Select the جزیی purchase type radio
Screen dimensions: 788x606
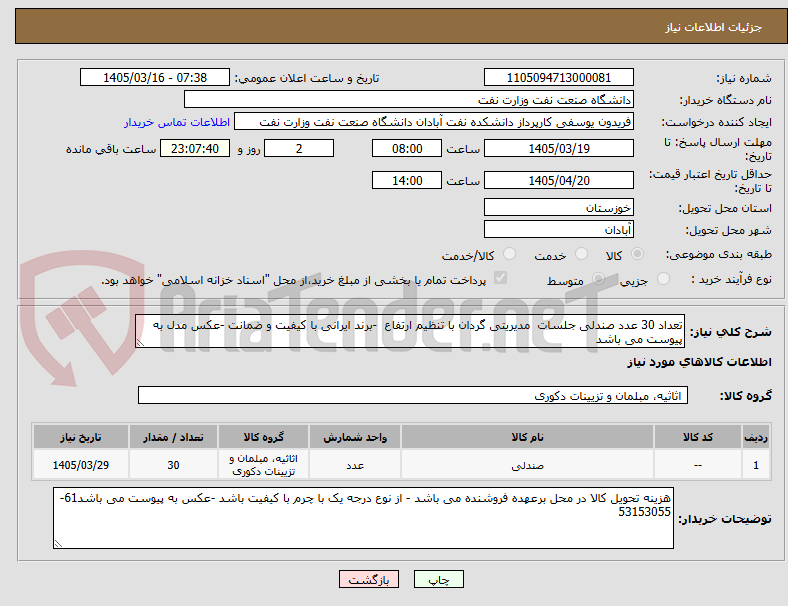click(663, 278)
